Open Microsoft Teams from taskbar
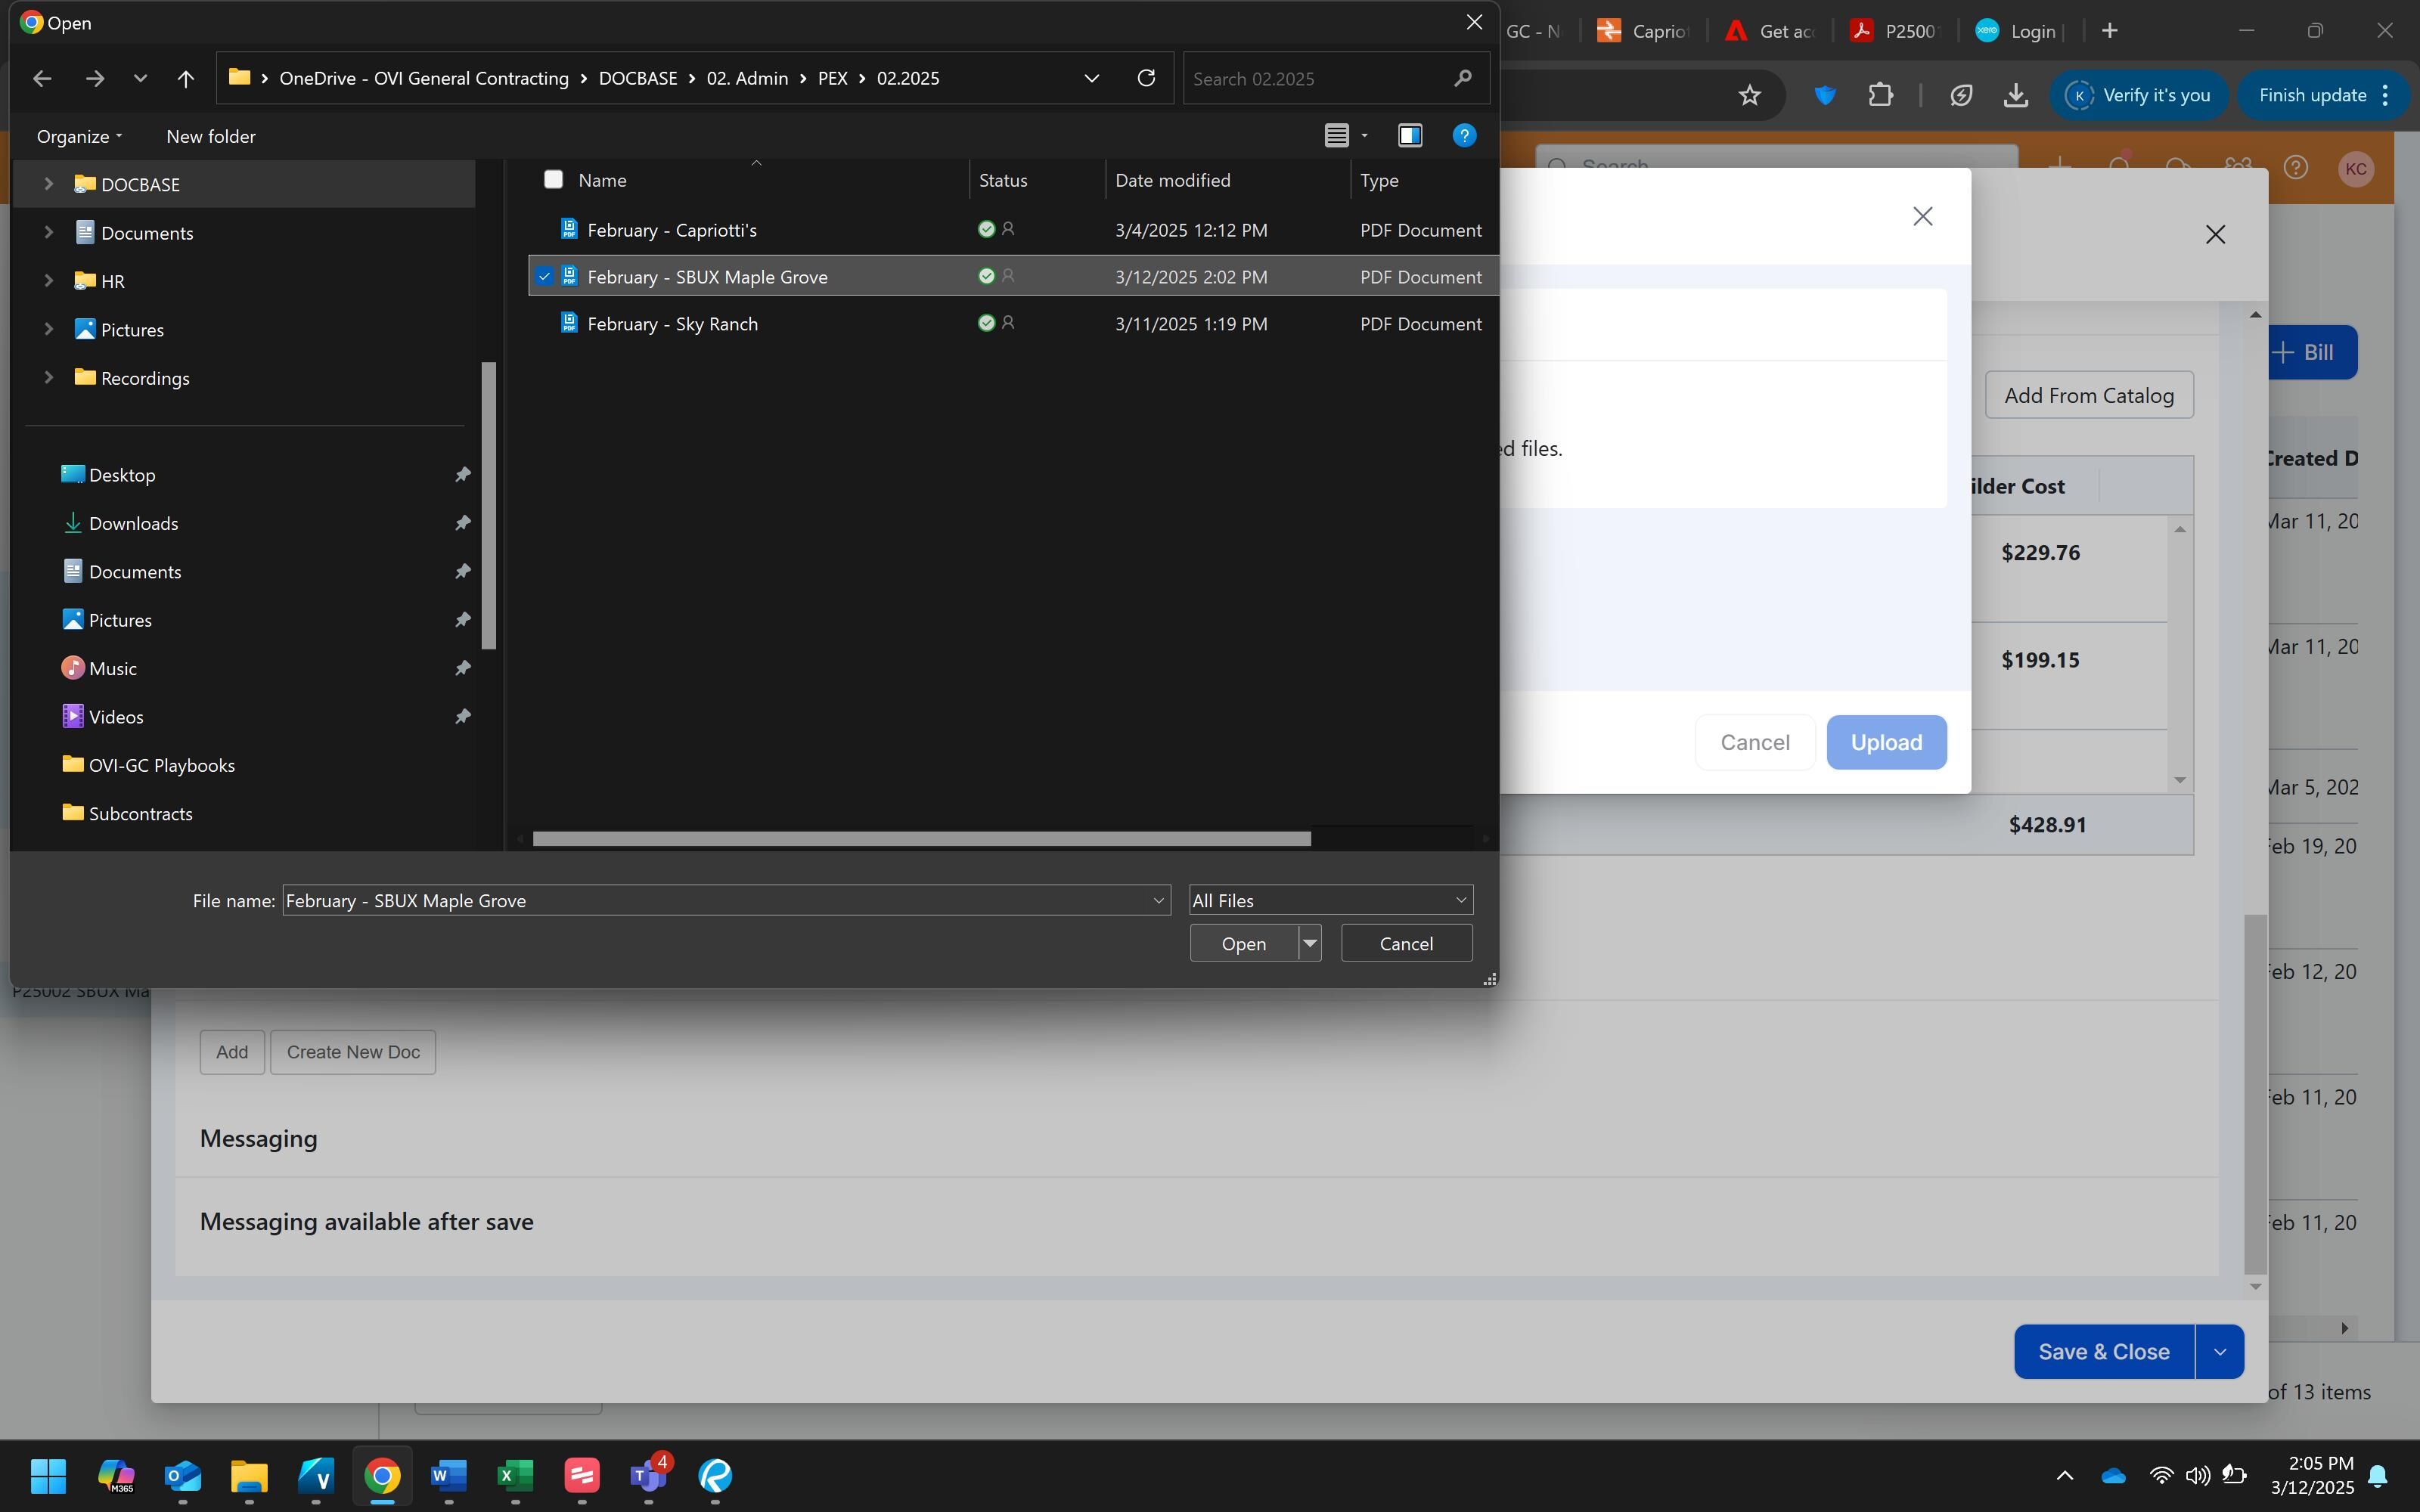The width and height of the screenshot is (2420, 1512). tap(648, 1475)
